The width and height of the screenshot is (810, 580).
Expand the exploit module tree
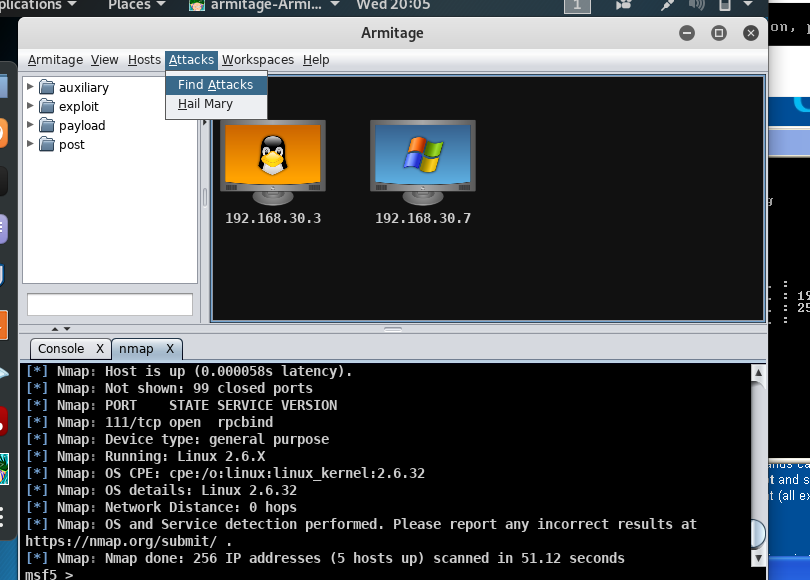[x=30, y=105]
